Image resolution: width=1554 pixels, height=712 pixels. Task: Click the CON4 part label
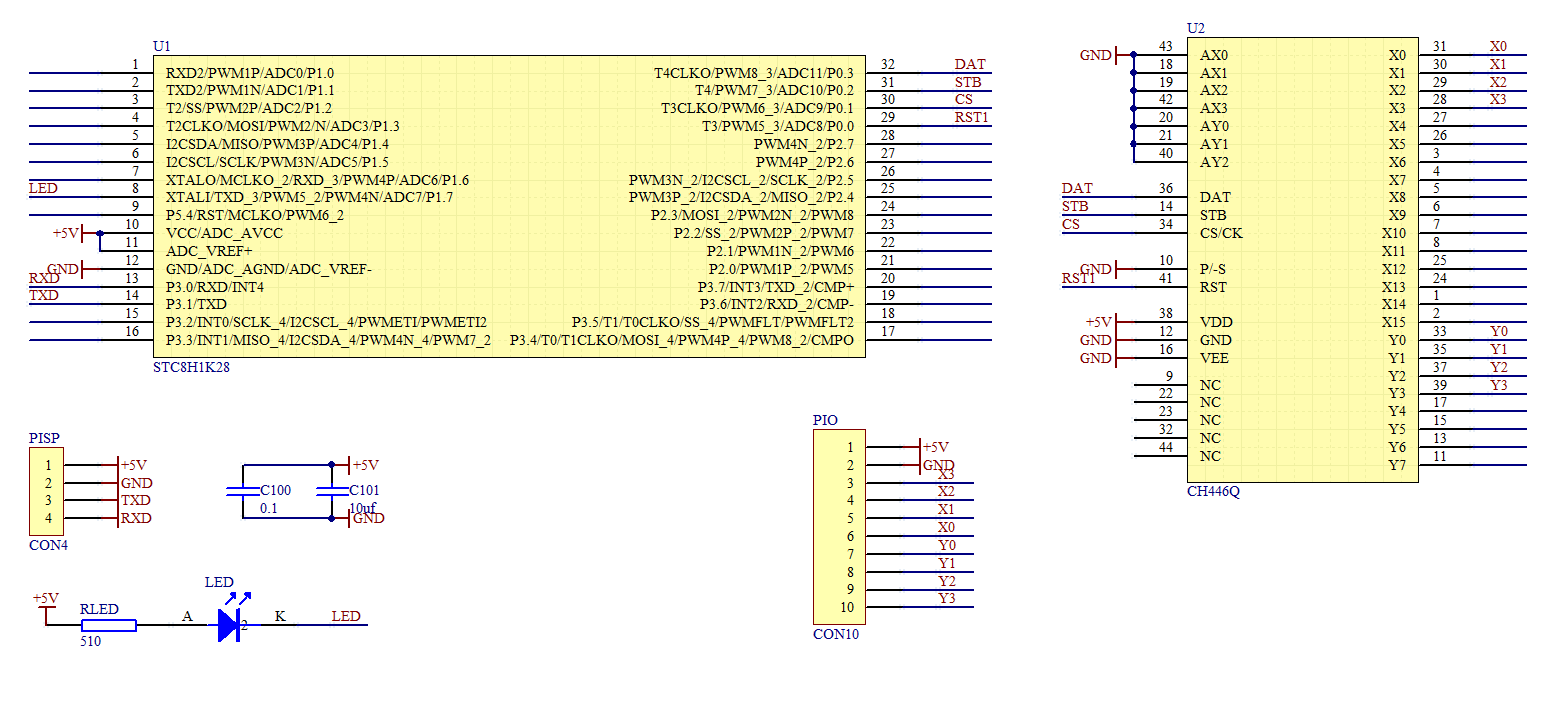click(x=48, y=545)
